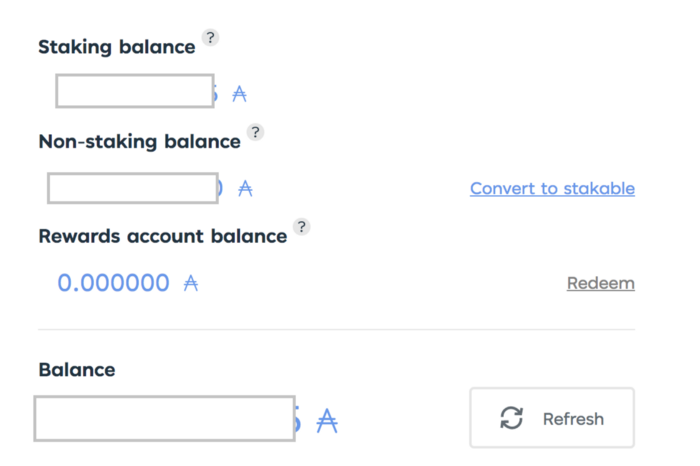The width and height of the screenshot is (700, 466).
Task: Click the redacted non-staking balance amount box
Action: click(133, 189)
